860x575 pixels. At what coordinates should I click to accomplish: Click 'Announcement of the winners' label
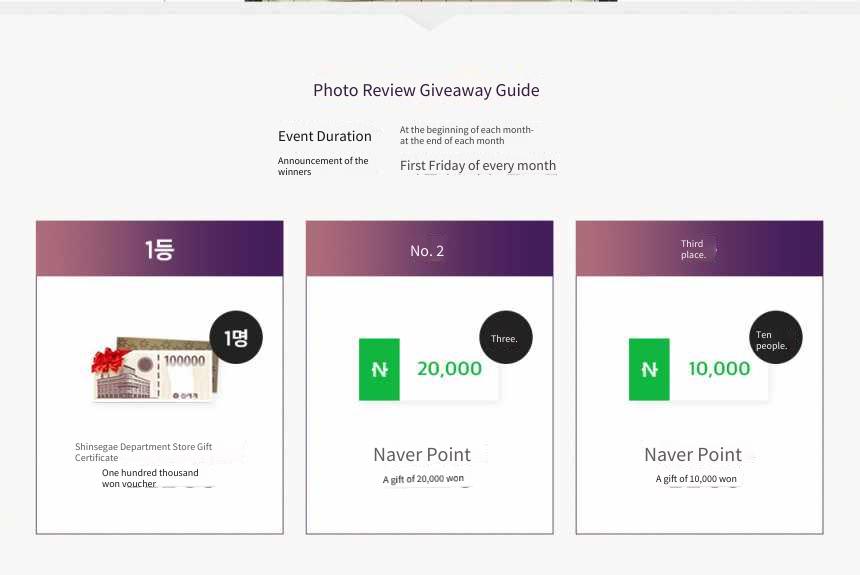tap(323, 166)
